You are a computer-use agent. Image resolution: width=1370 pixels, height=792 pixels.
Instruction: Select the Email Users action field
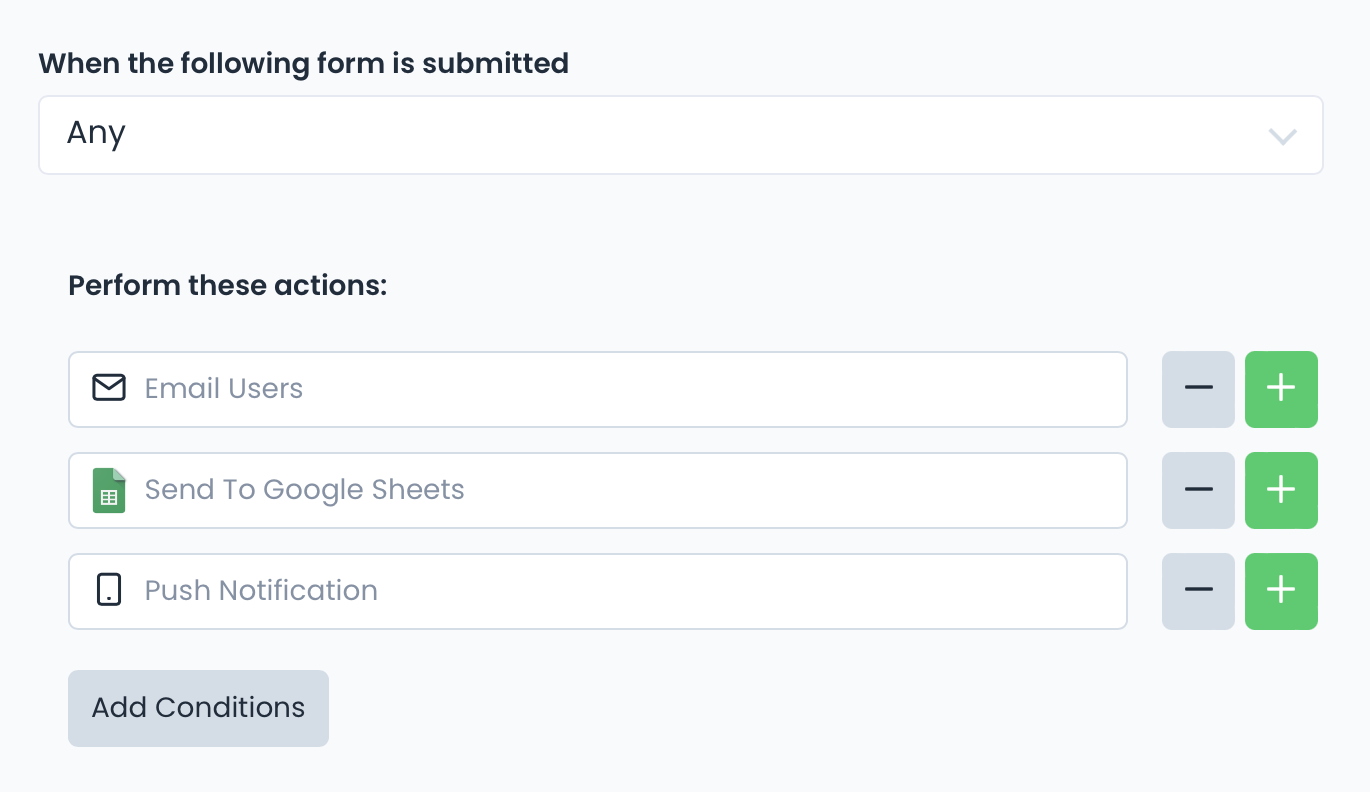point(597,389)
